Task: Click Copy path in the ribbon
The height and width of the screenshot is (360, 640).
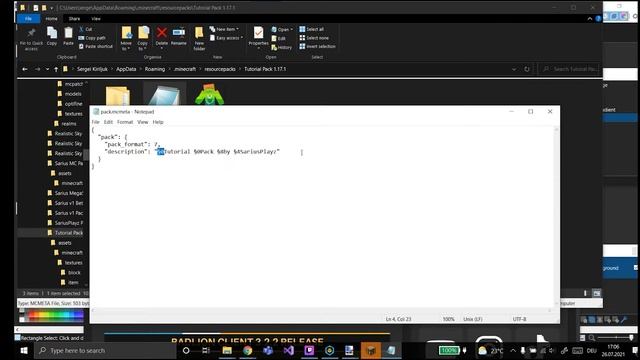Action: tap(92, 38)
